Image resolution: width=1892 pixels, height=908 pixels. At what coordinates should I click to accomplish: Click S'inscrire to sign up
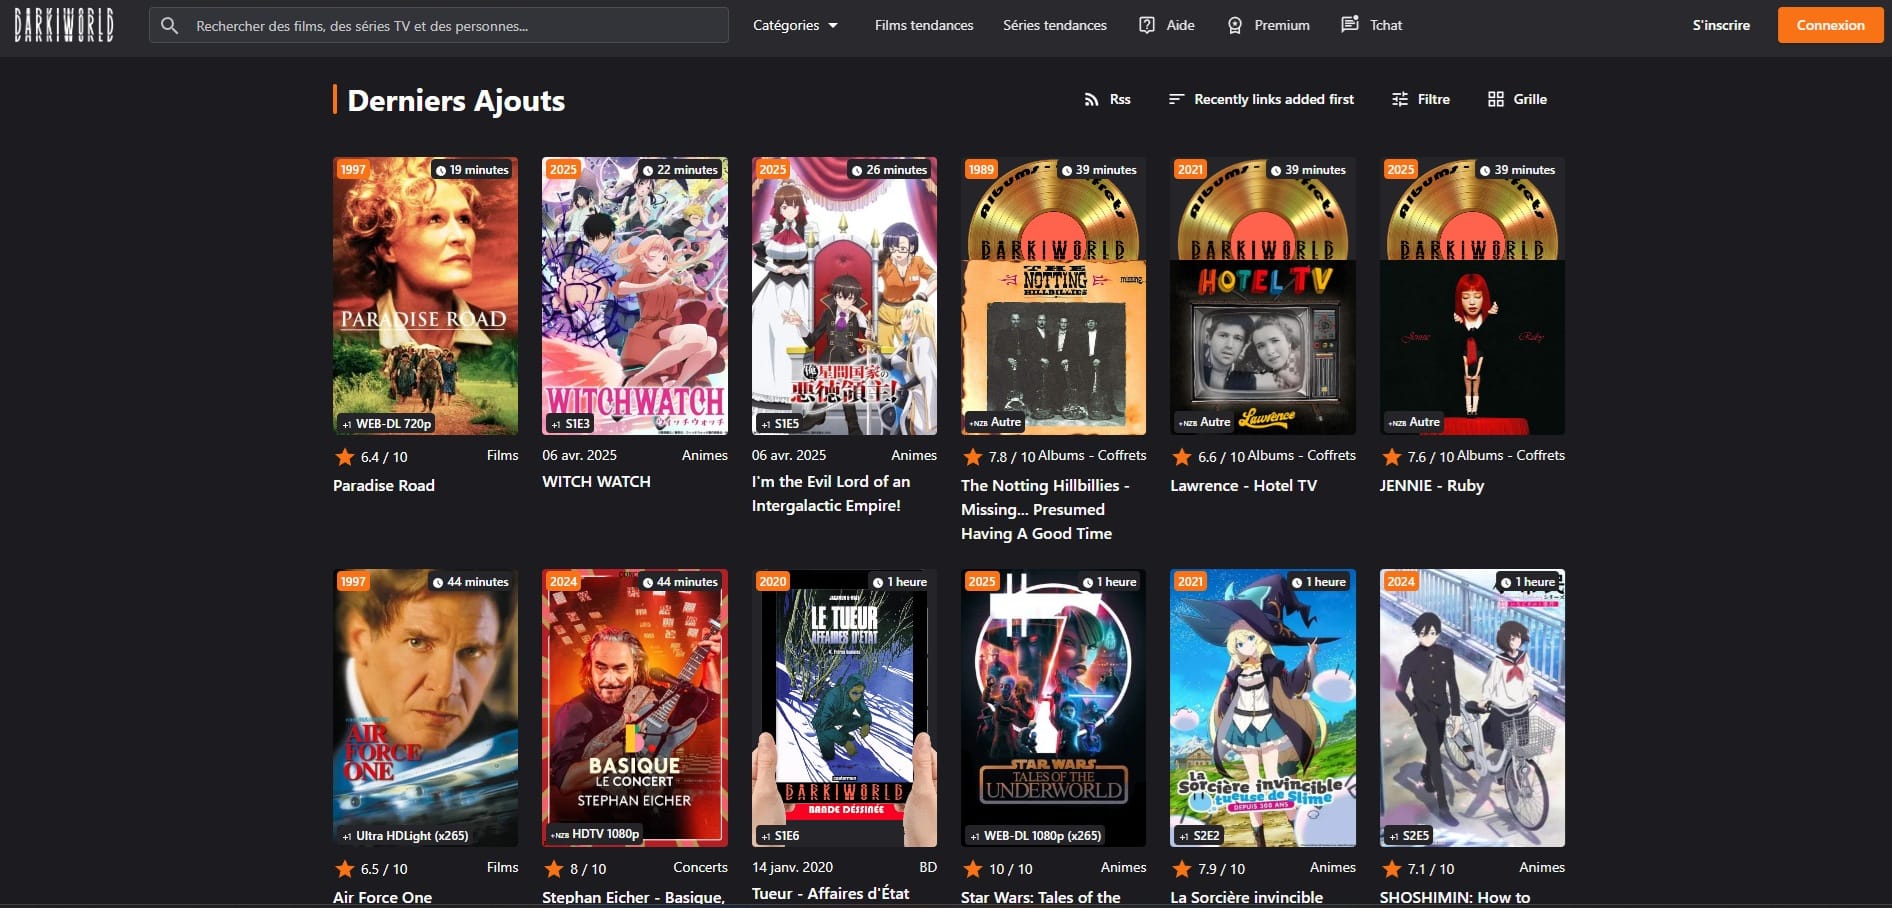(1721, 25)
